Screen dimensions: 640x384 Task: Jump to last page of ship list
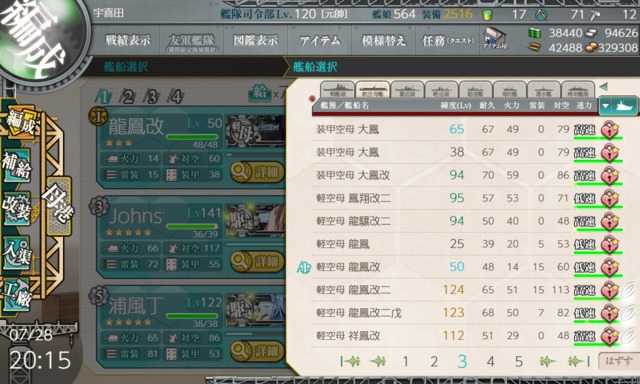pyautogui.click(x=579, y=361)
